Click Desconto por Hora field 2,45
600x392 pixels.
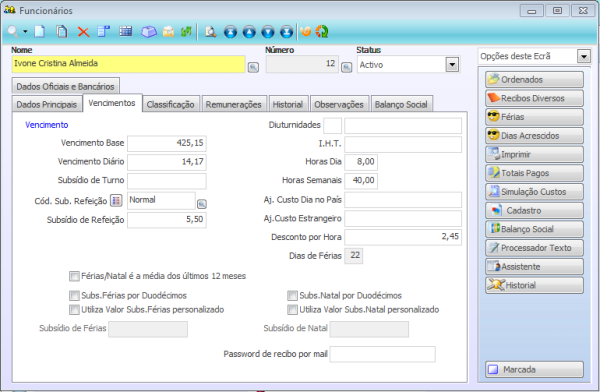click(403, 237)
